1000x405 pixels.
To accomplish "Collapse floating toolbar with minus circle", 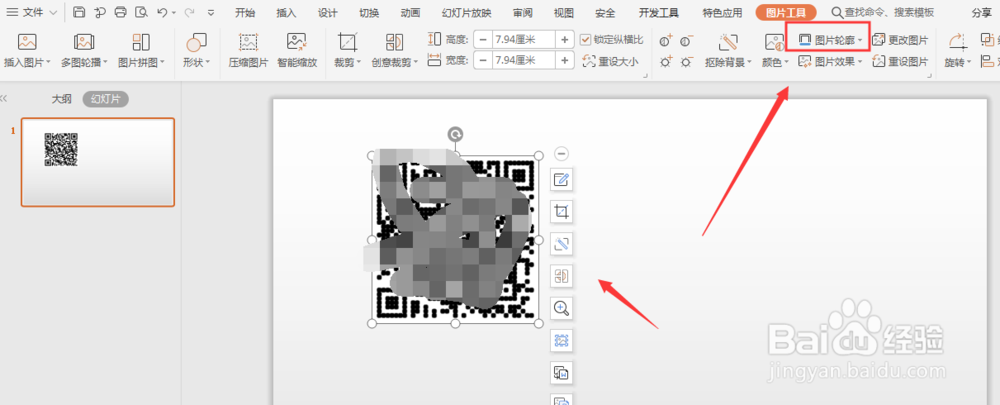I will pyautogui.click(x=561, y=154).
